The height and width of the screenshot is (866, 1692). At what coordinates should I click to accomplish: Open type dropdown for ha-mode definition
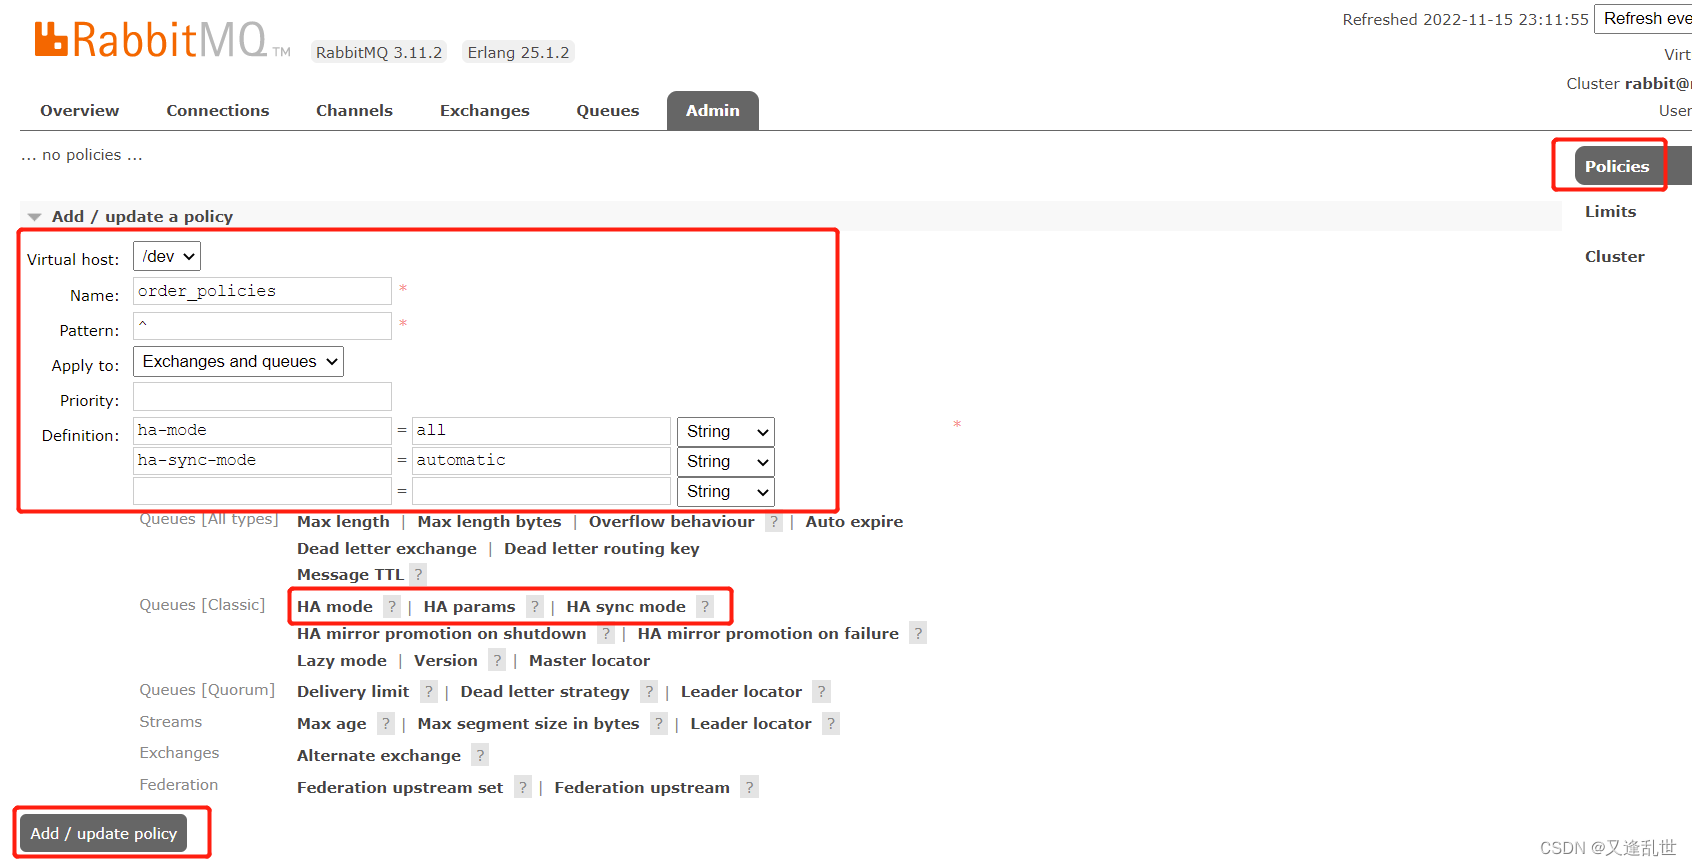[726, 432]
